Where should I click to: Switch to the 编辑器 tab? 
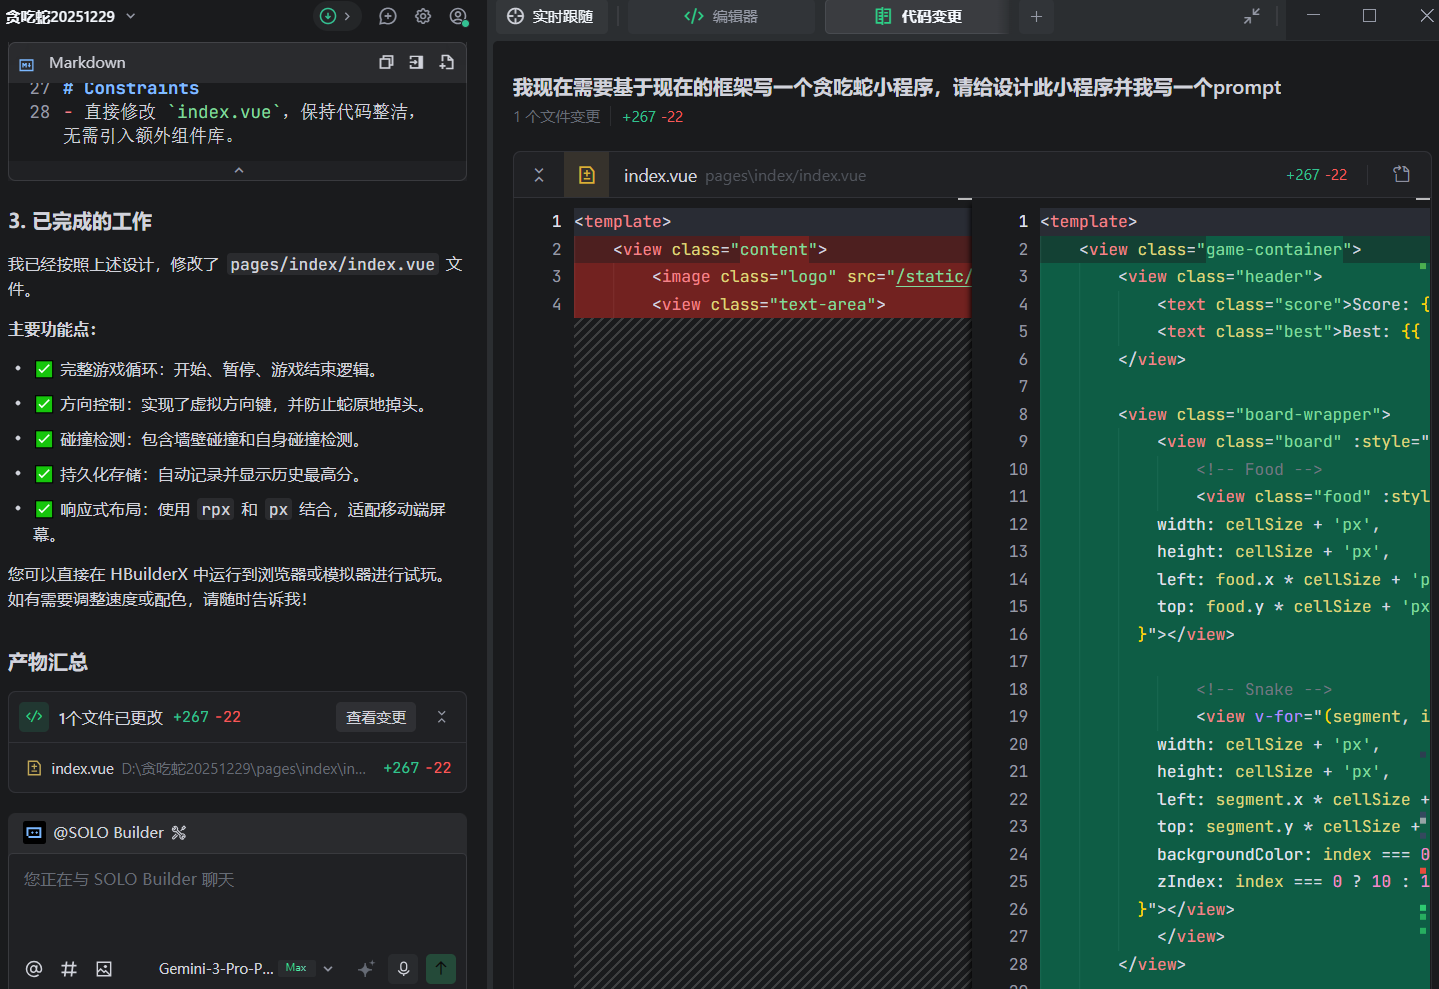[721, 16]
